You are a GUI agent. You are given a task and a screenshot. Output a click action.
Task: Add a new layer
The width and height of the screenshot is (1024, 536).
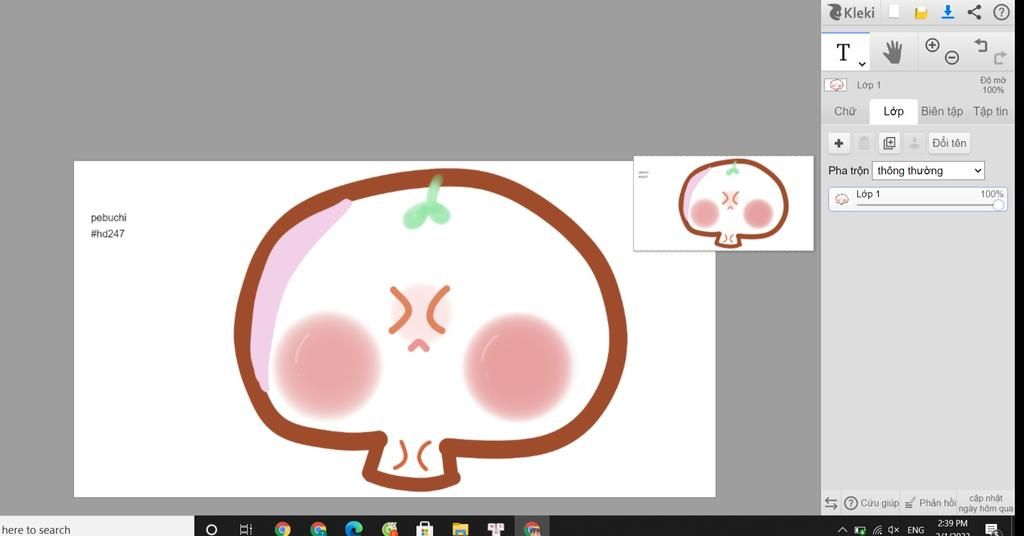(x=839, y=143)
